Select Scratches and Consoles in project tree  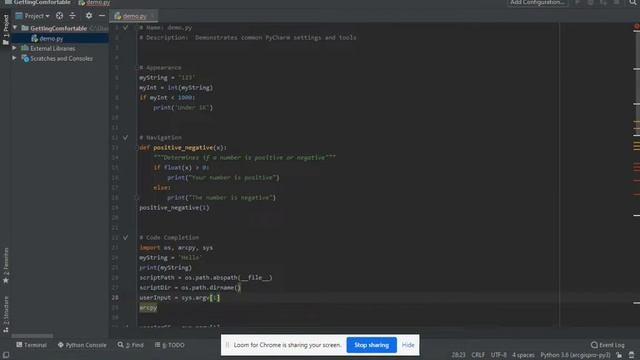pos(61,58)
